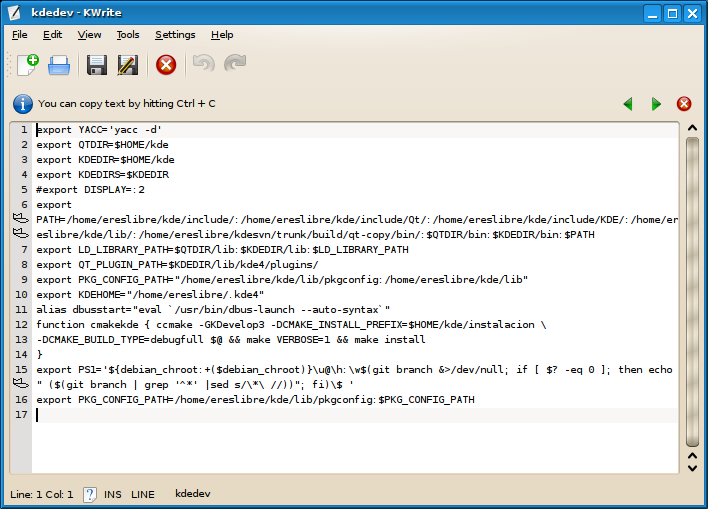Click the KWrite application icon in the title bar

(14, 12)
